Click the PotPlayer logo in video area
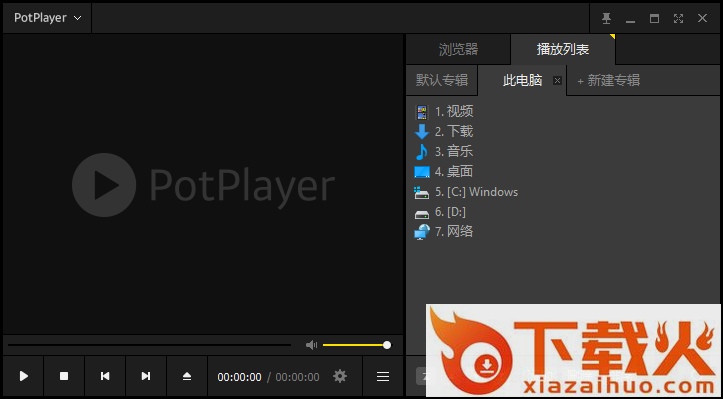Screen dimensions: 723x399 (x=203, y=185)
